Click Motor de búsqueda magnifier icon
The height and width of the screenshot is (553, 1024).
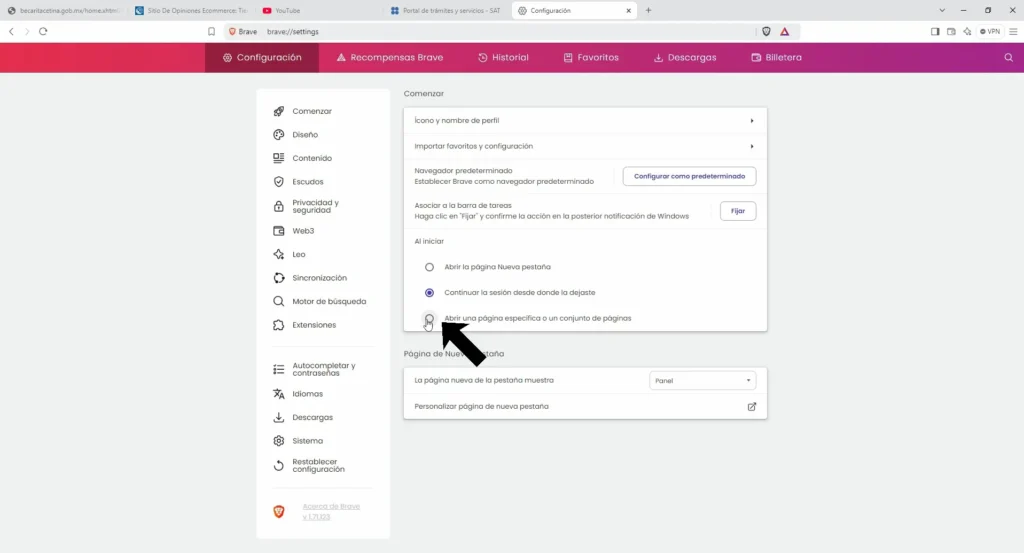coord(279,301)
